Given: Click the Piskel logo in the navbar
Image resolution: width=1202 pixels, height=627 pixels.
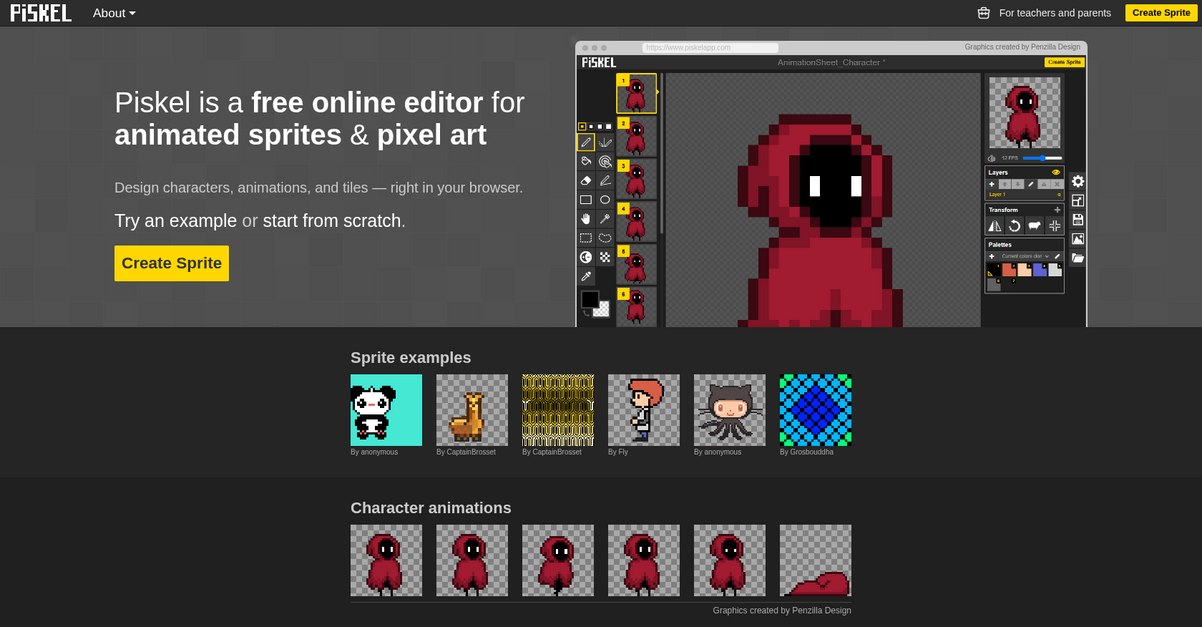Looking at the screenshot, I should point(41,13).
